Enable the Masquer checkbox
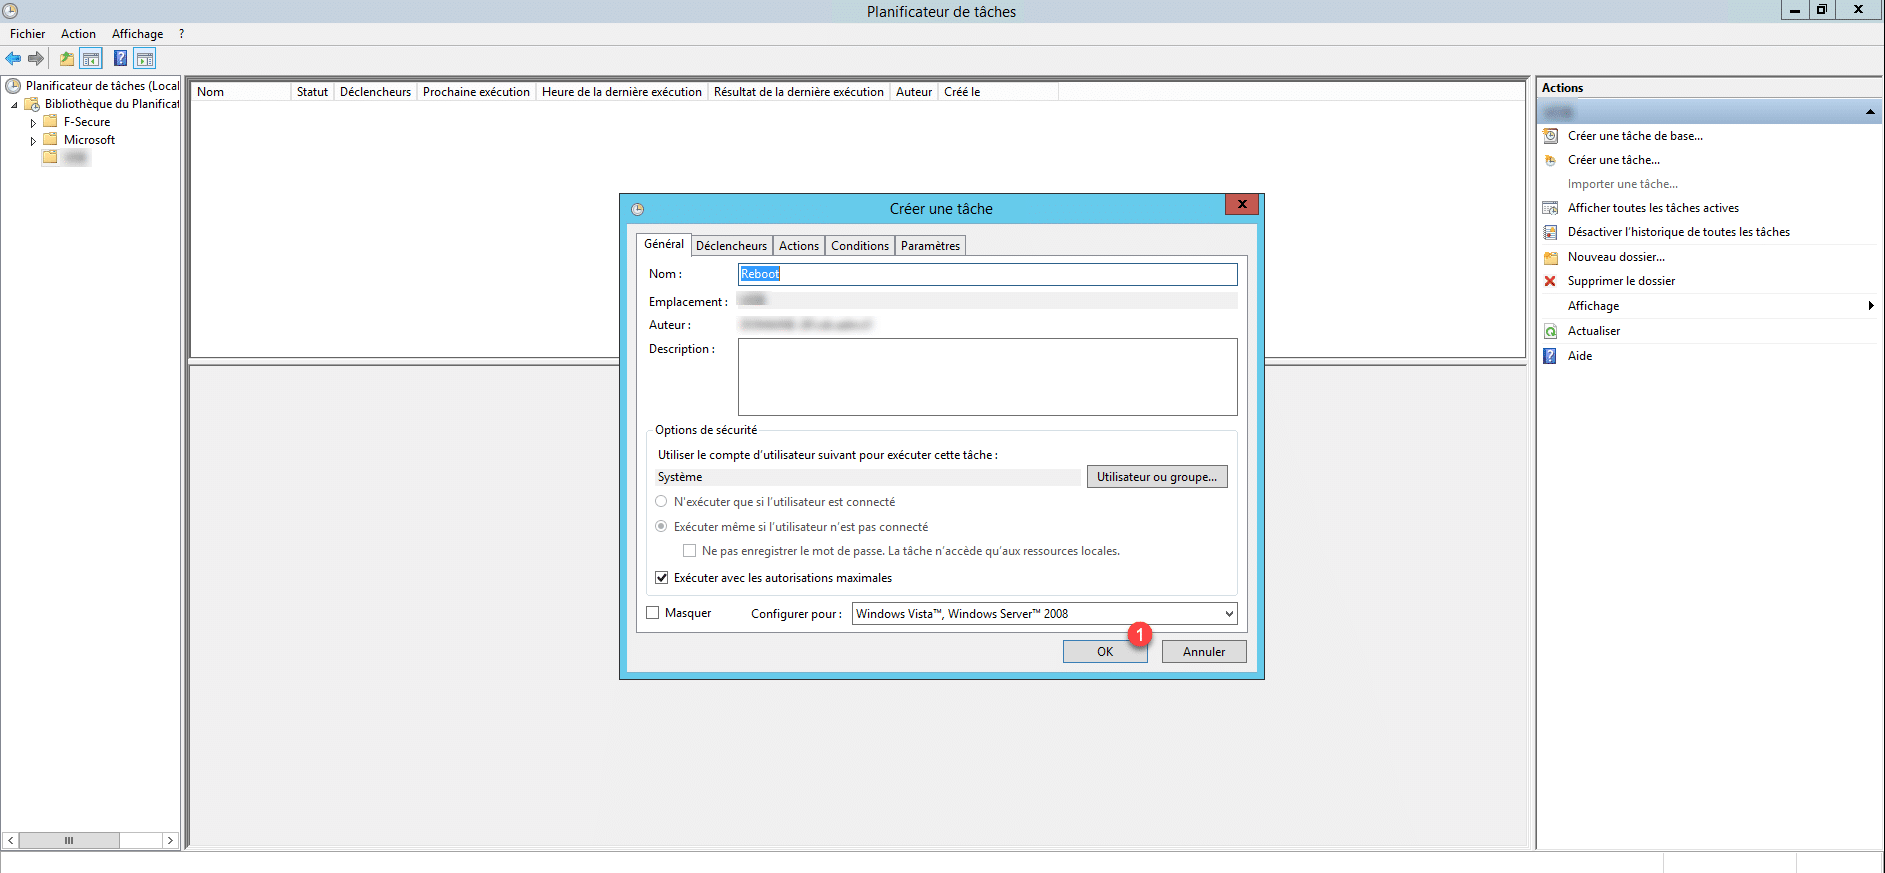 coord(653,613)
